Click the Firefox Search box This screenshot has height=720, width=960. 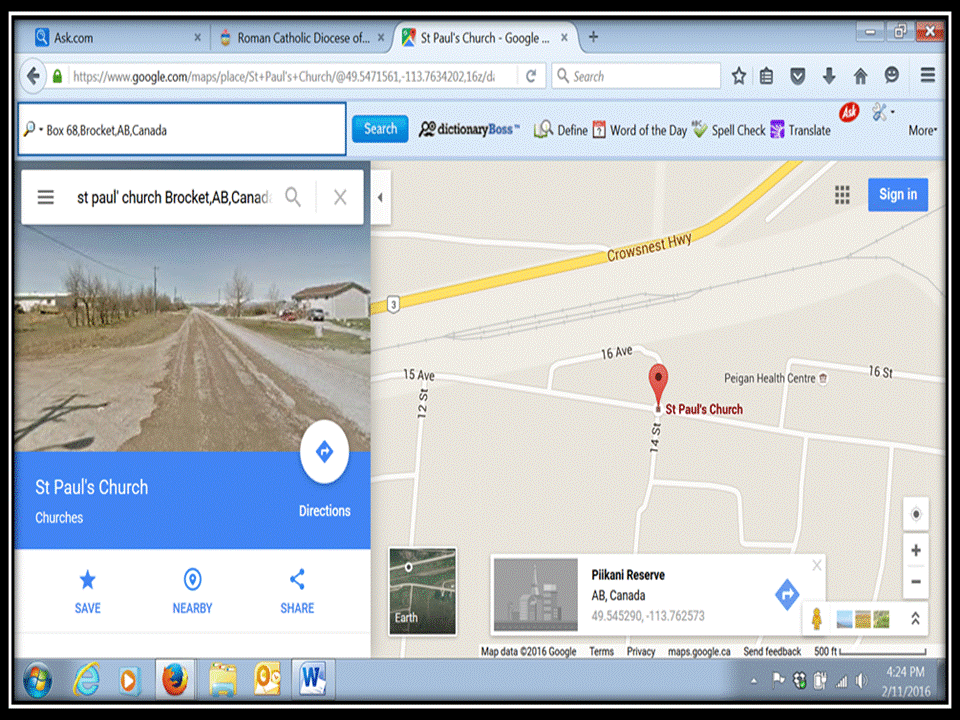[636, 76]
